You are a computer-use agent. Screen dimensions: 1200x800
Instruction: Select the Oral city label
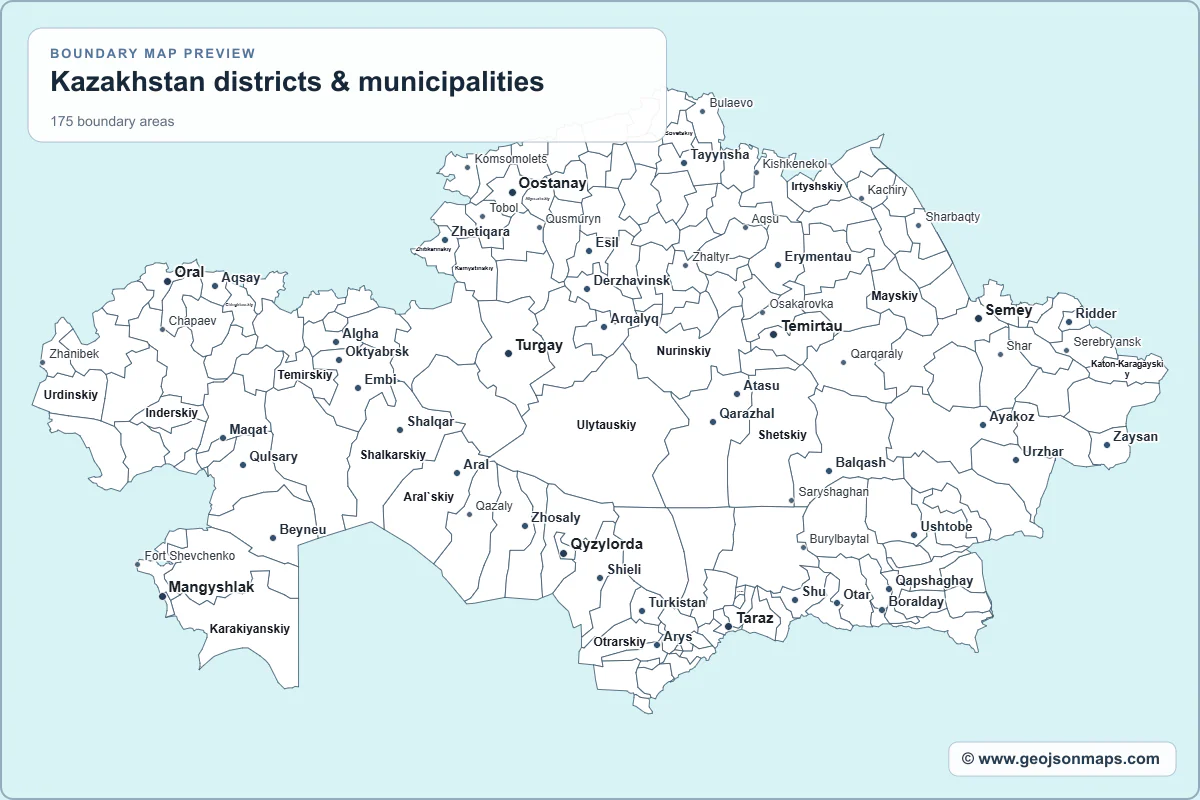pos(189,272)
